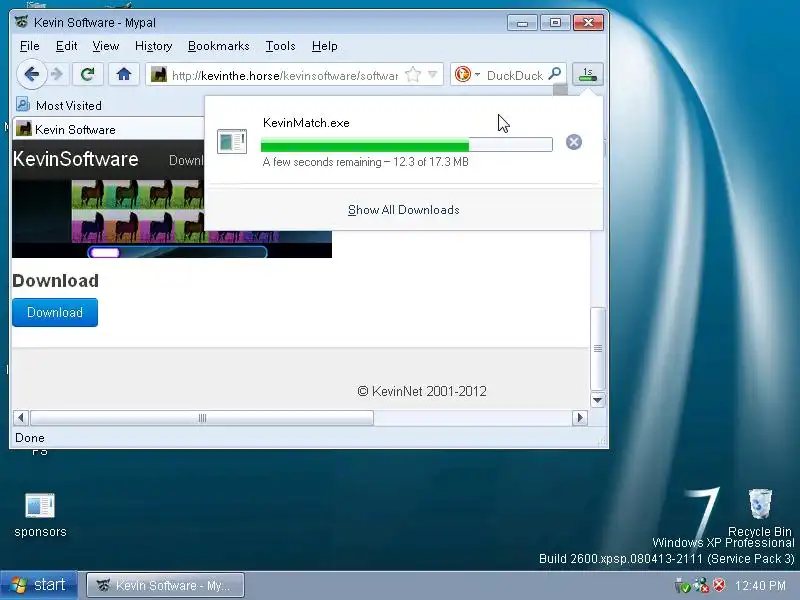
Task: Click the horse site favicon in address bar
Action: tap(159, 75)
